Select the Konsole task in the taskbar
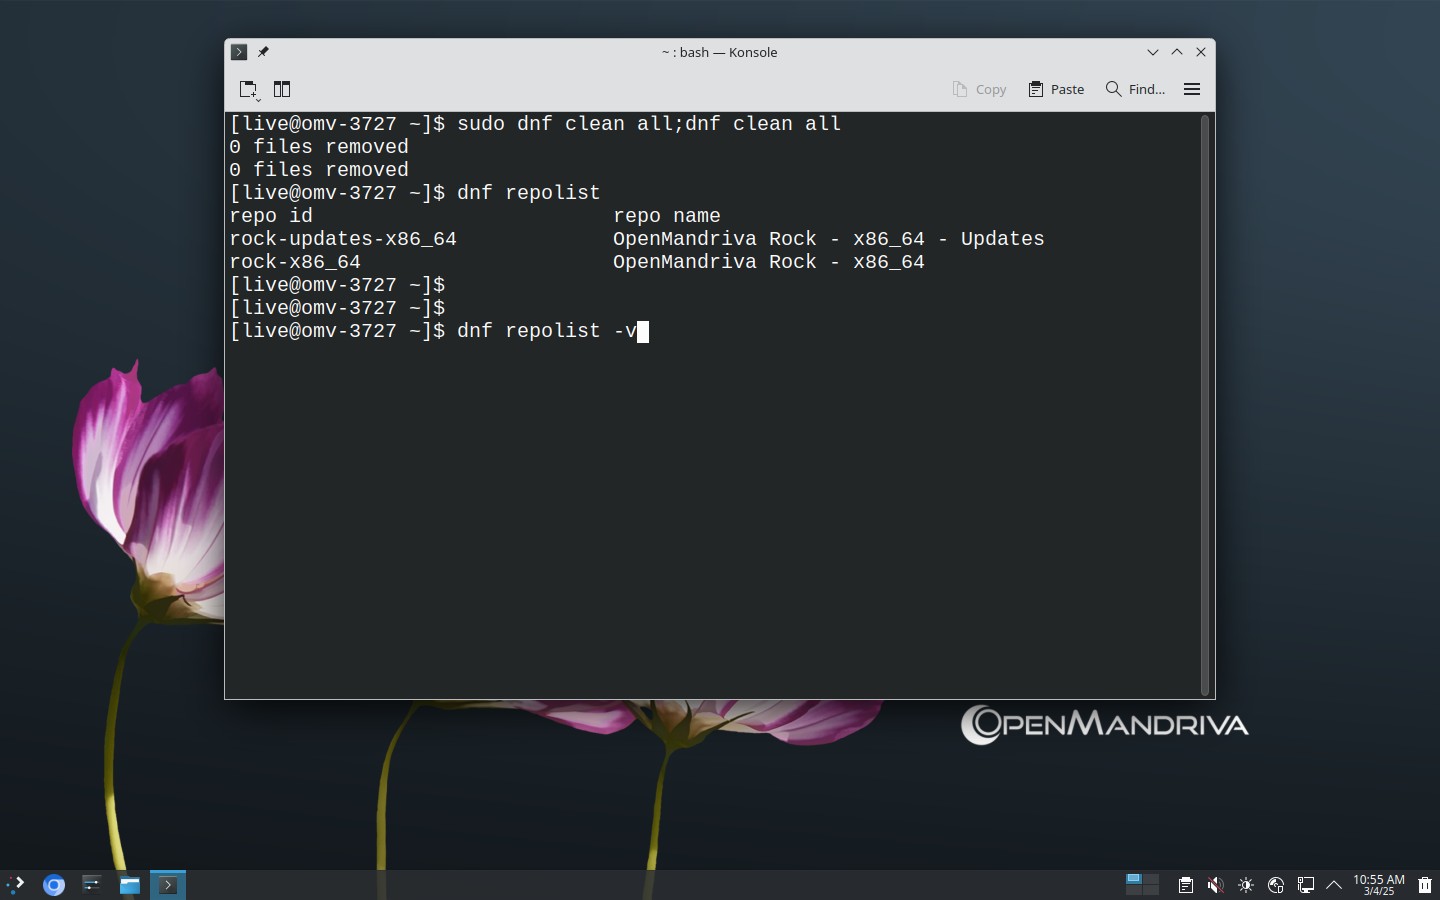1440x900 pixels. coord(168,885)
